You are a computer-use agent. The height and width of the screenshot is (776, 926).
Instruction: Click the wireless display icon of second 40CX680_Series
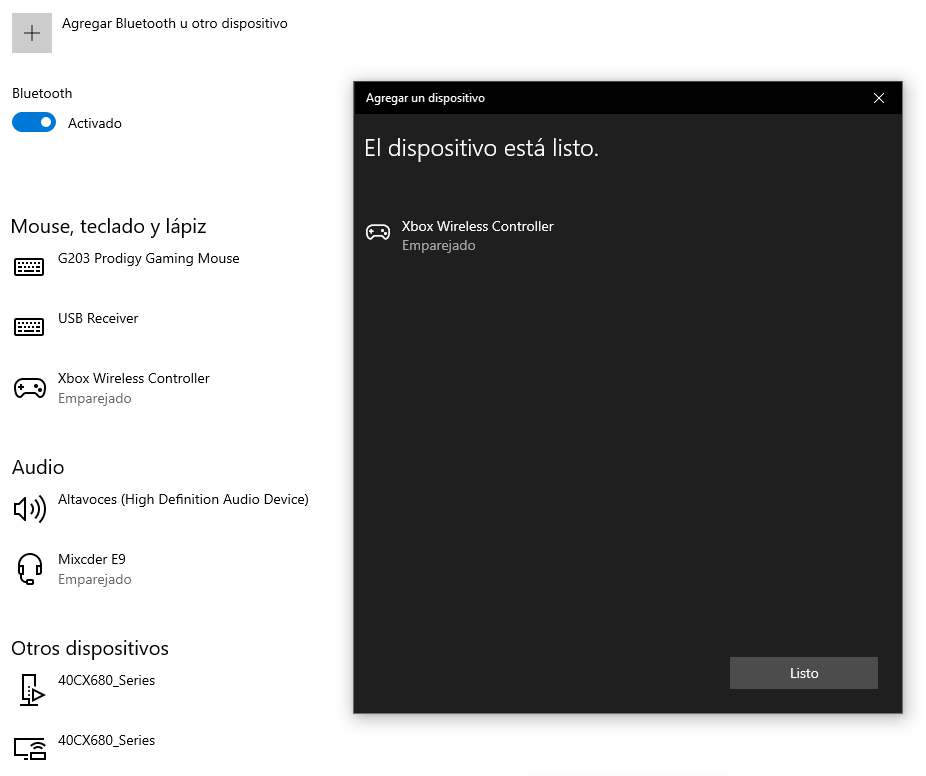point(30,749)
